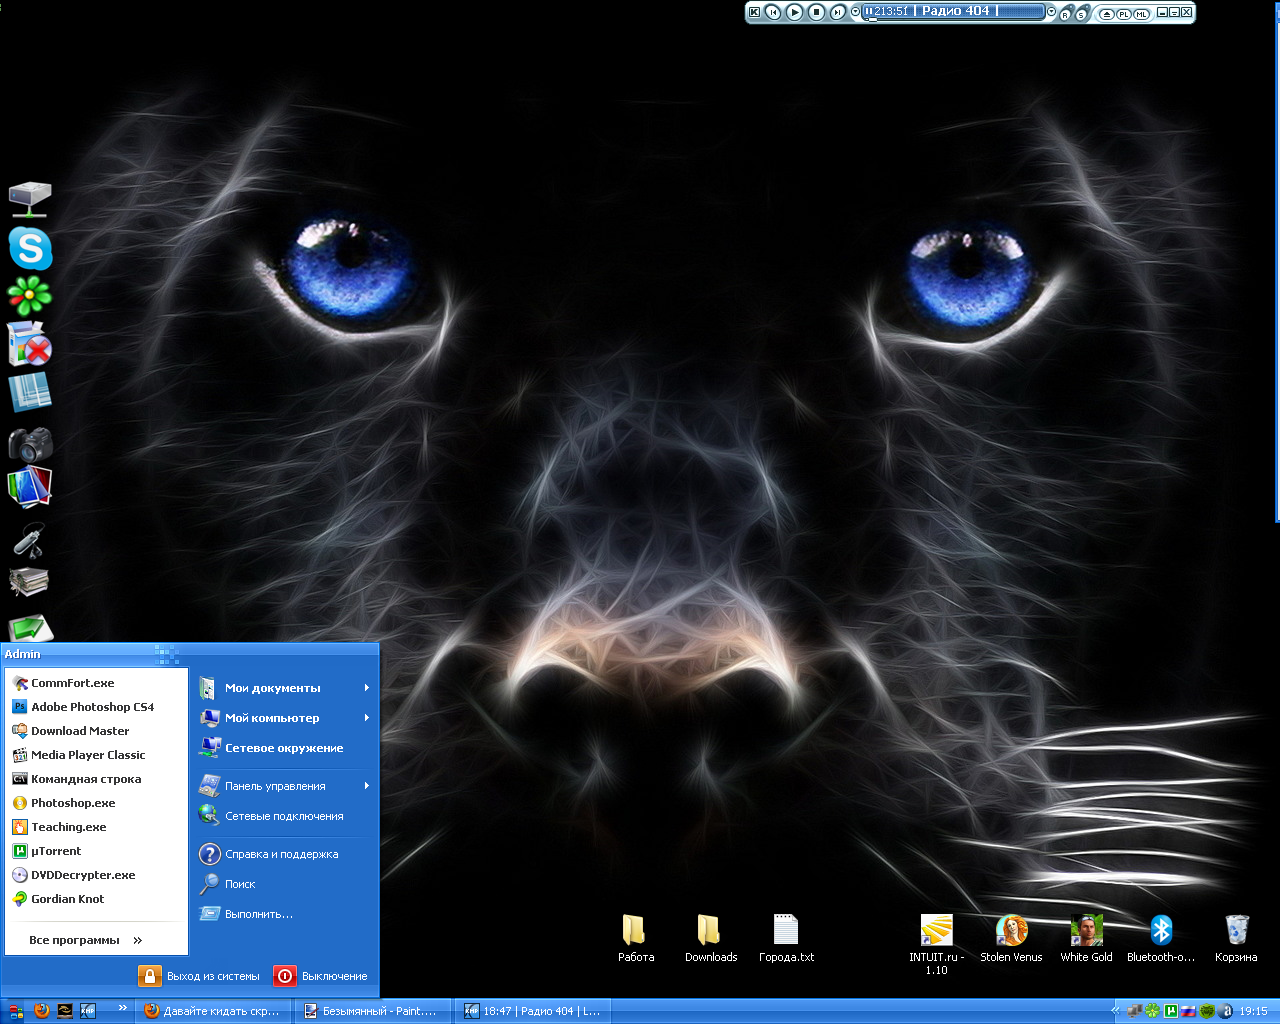Skip to next track in the player bar
Screen dimensions: 1280x1024
point(837,12)
